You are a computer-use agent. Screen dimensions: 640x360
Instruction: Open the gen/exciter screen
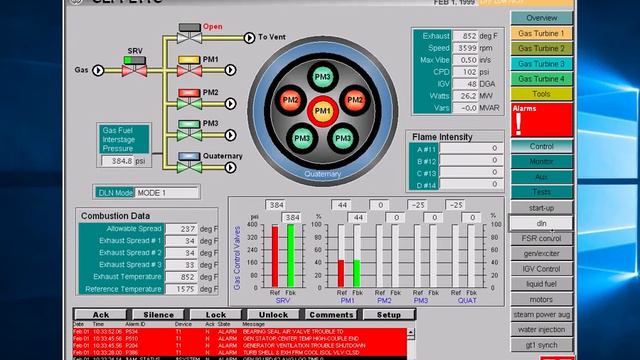pyautogui.click(x=542, y=253)
